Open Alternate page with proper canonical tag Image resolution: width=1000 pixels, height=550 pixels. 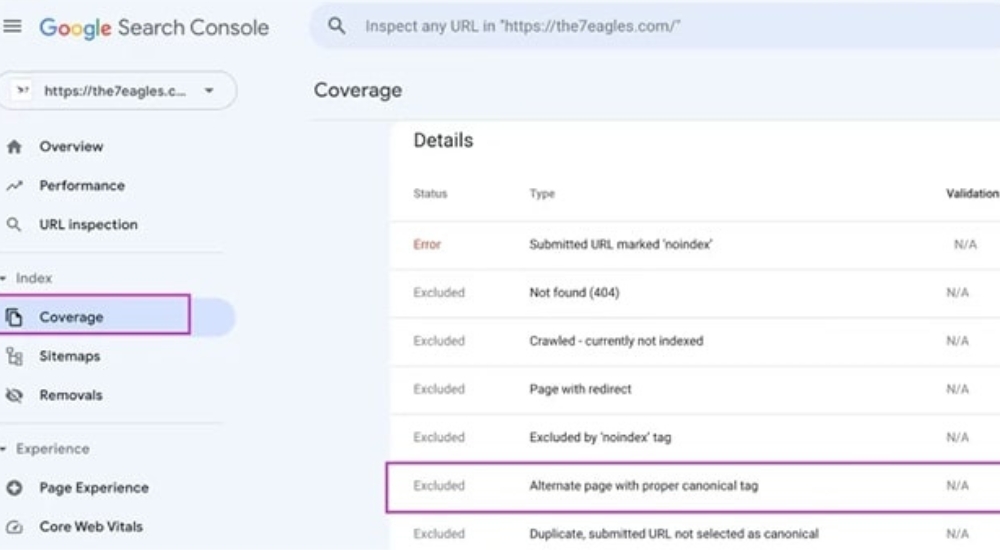[x=643, y=486]
